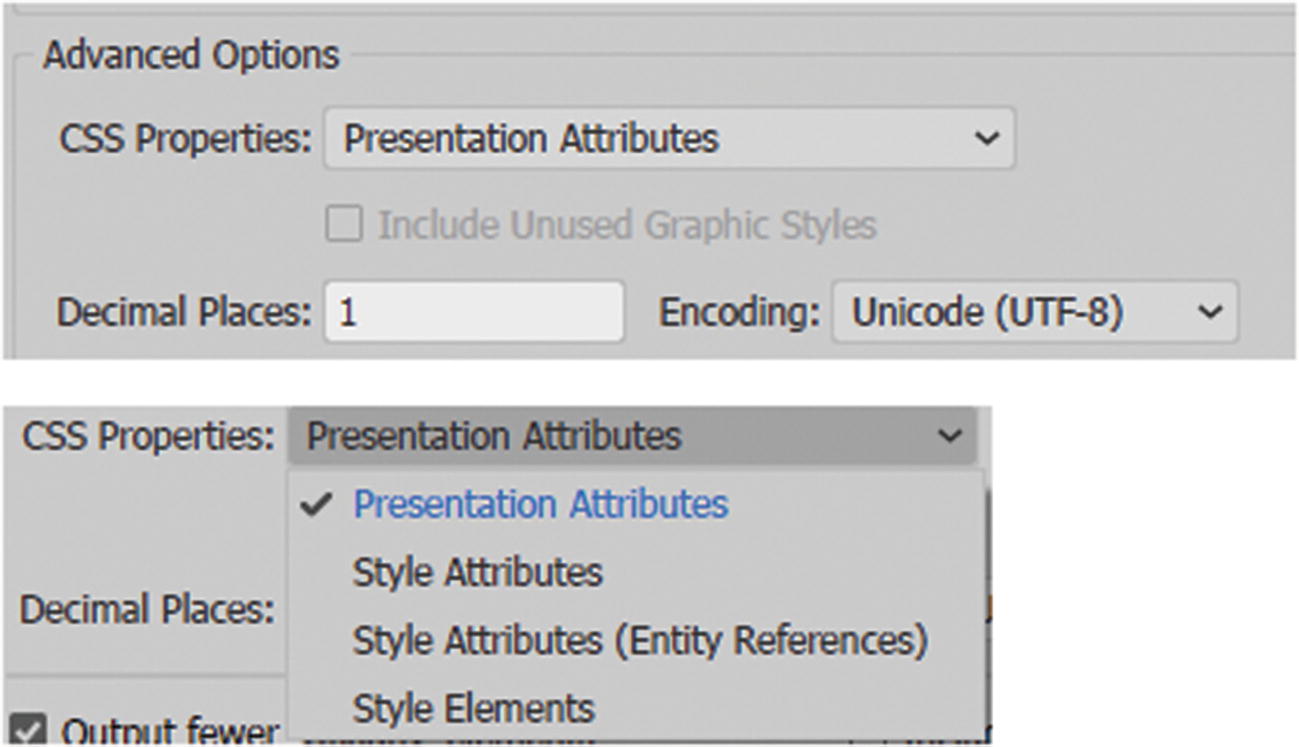Click the CSS Properties label beside the expanded dropdown

click(148, 436)
